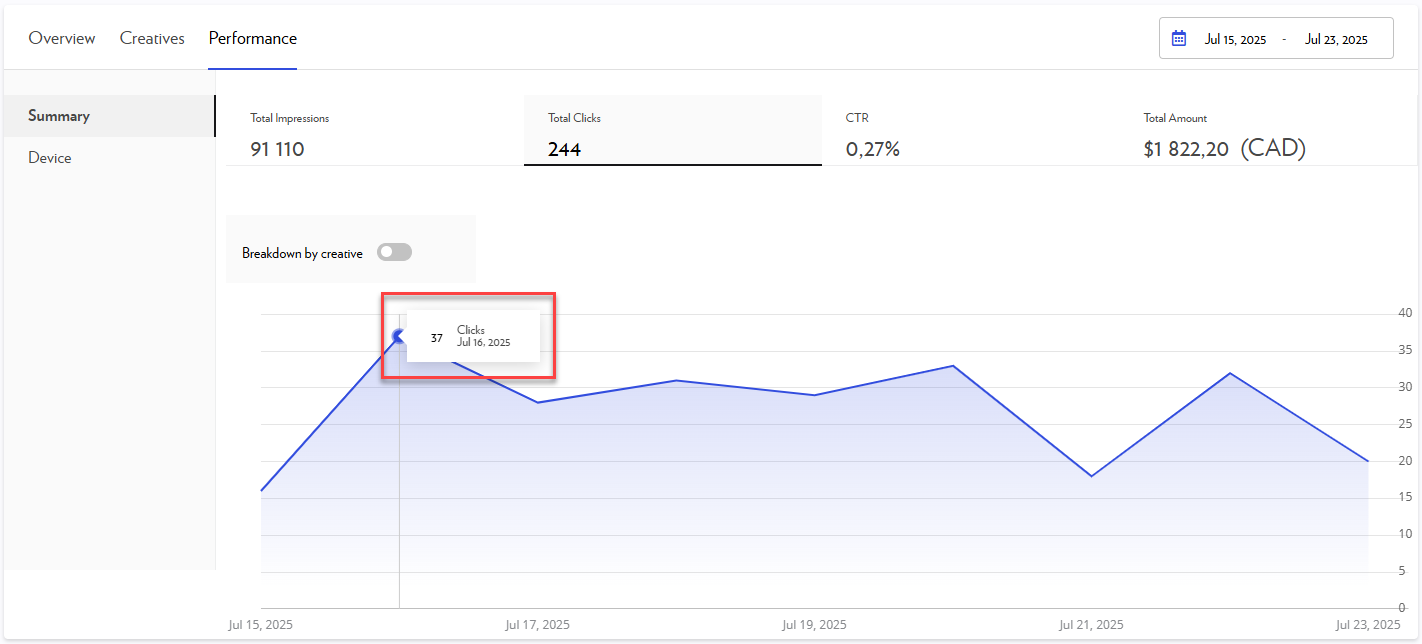Screen dimensions: 1422x644
Task: Click the calendar icon in date picker
Action: tap(1179, 39)
